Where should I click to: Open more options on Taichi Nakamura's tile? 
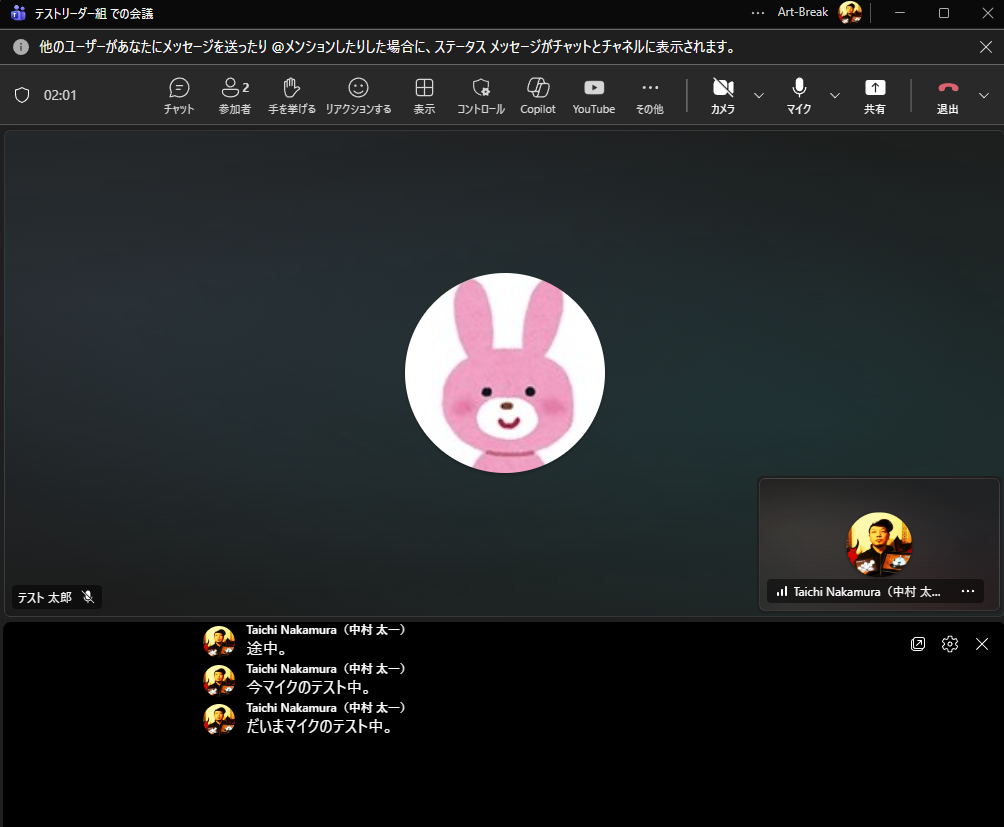(x=967, y=591)
